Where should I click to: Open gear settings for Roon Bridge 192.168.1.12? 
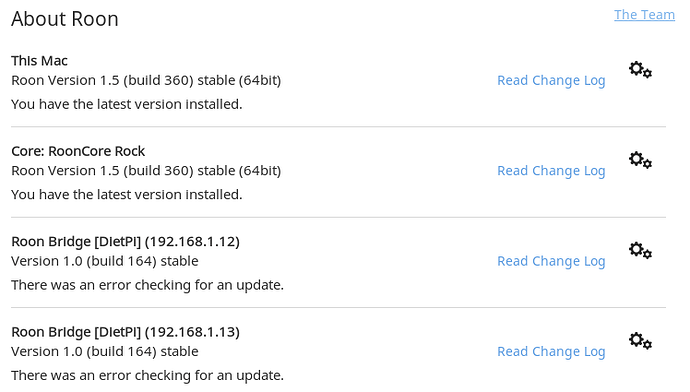pyautogui.click(x=640, y=250)
